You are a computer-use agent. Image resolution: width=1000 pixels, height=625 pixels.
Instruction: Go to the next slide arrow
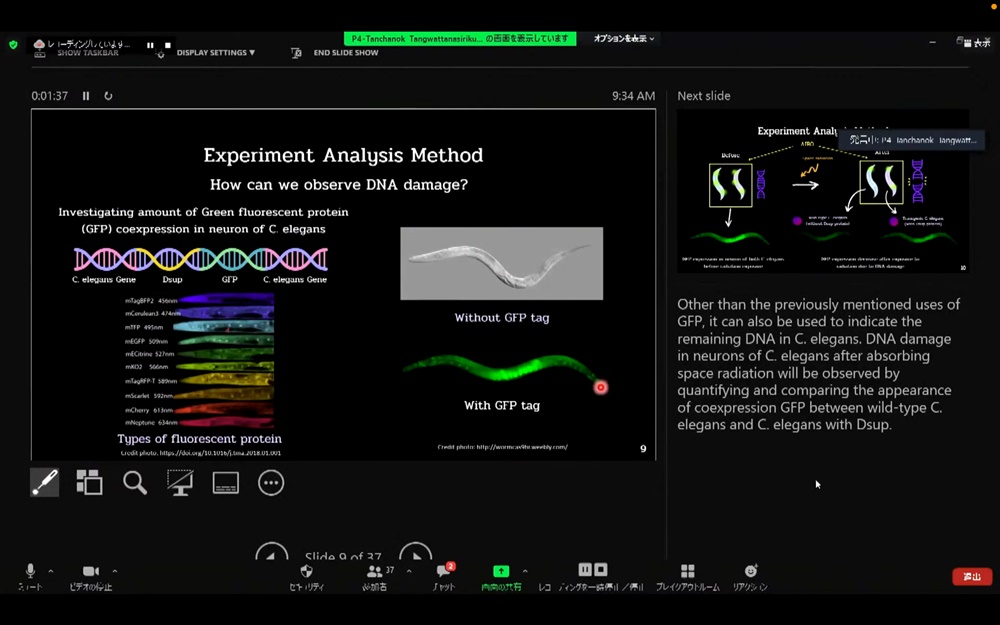click(415, 556)
